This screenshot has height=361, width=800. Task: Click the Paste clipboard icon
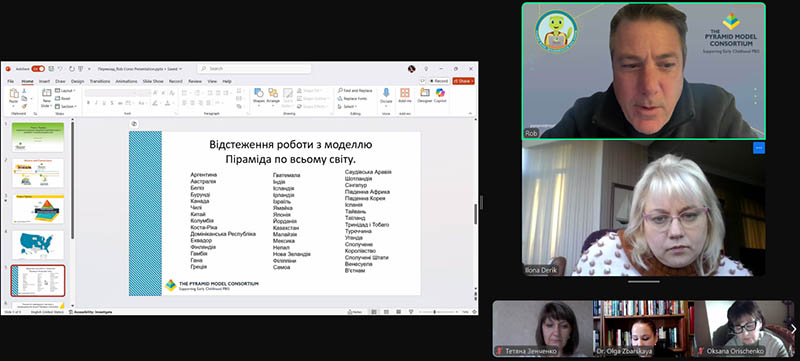[14, 96]
